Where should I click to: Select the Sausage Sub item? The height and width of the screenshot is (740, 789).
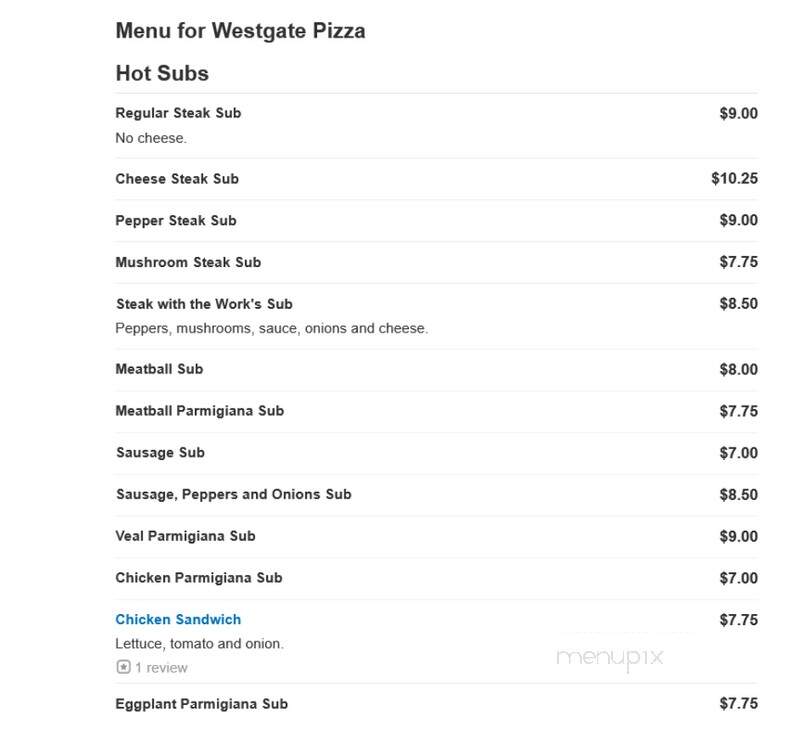[x=161, y=452]
